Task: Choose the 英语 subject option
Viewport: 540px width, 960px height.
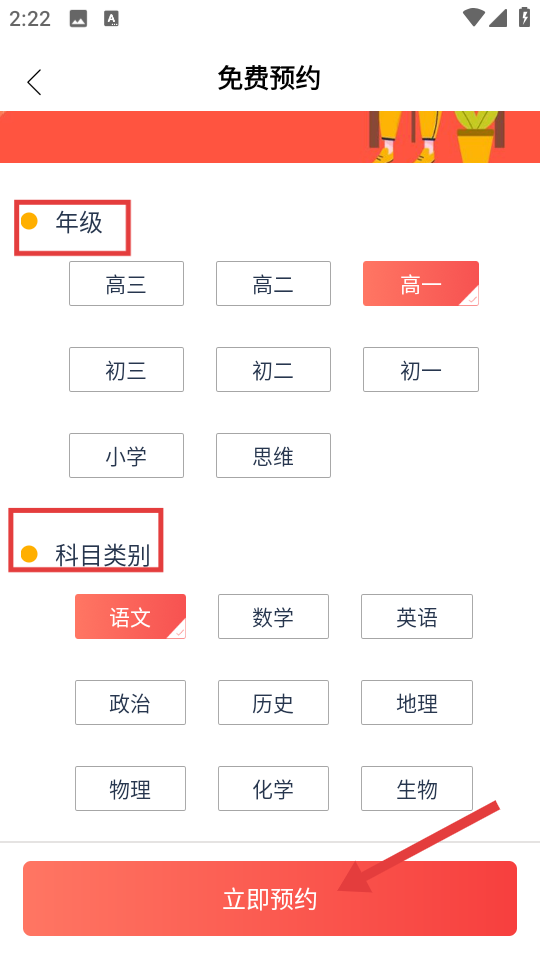Action: tap(417, 617)
